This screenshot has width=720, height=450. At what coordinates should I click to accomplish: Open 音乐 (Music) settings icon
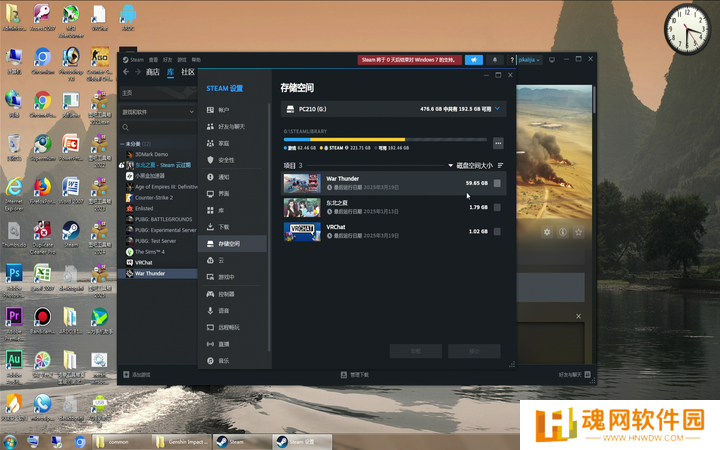pos(210,361)
